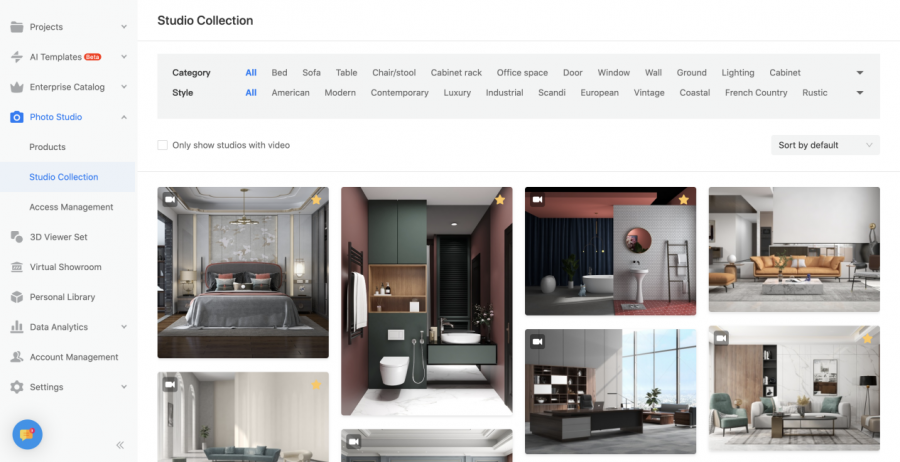Click the Account Management person icon
The height and width of the screenshot is (462, 900).
click(17, 357)
